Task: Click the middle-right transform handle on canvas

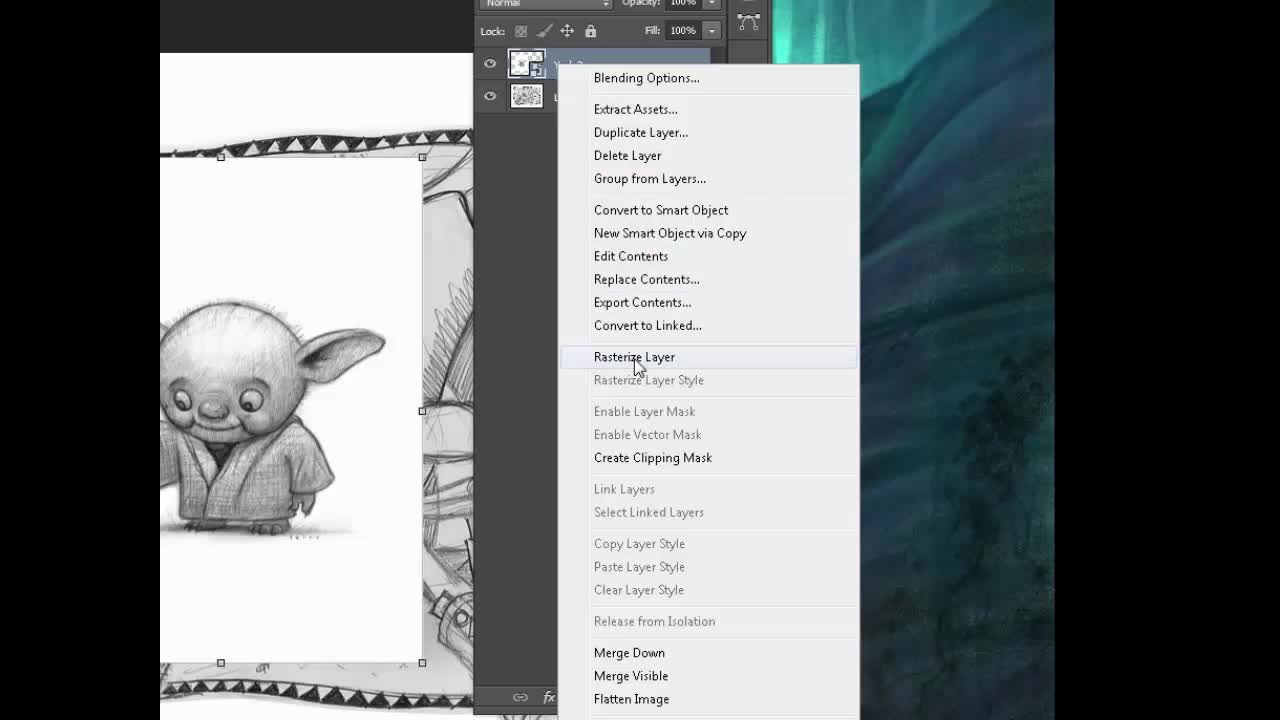Action: 422,410
